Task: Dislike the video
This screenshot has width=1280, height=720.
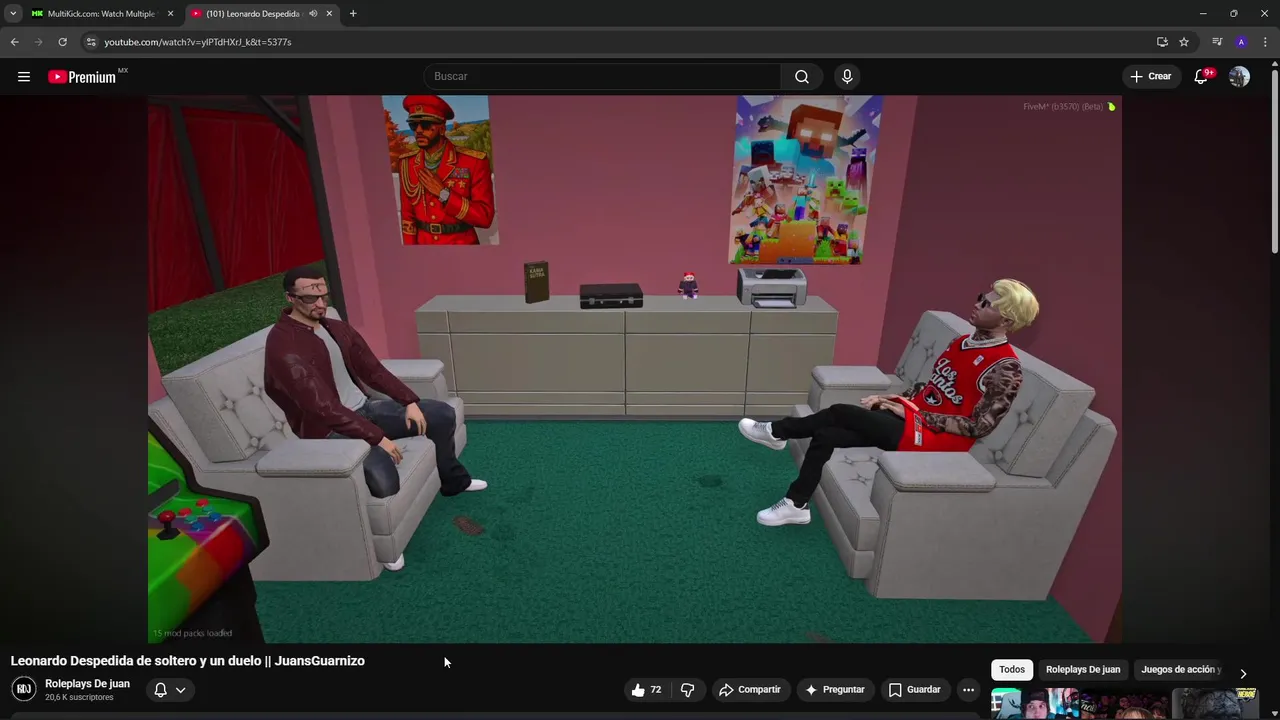Action: [x=687, y=690]
